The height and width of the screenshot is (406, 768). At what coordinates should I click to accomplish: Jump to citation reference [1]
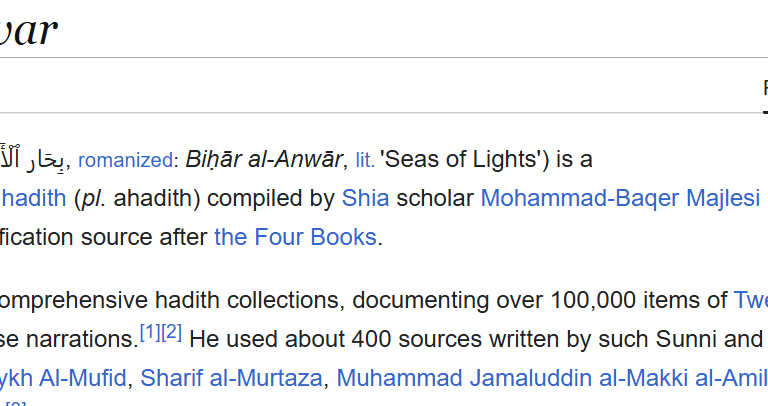(x=150, y=333)
